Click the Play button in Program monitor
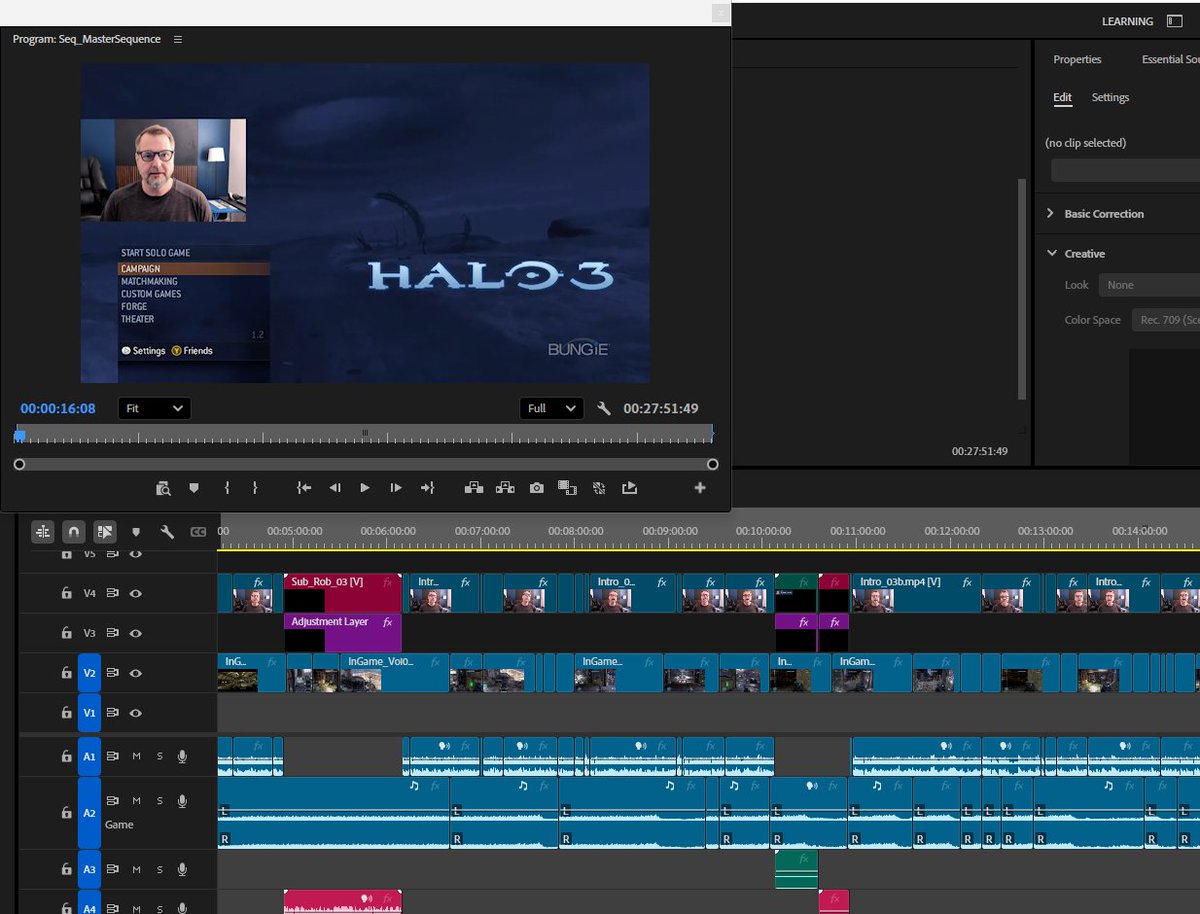Image resolution: width=1200 pixels, height=914 pixels. pos(365,488)
